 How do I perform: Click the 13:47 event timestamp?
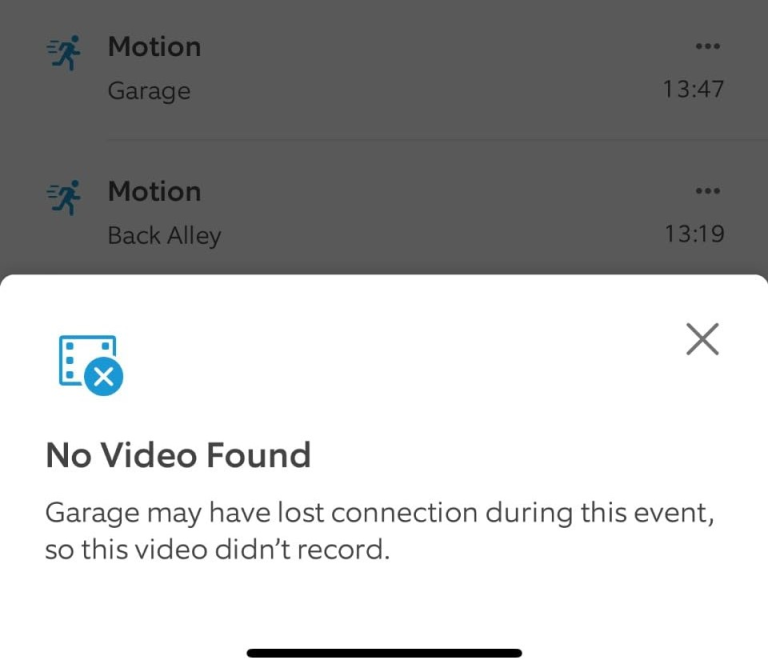[693, 89]
